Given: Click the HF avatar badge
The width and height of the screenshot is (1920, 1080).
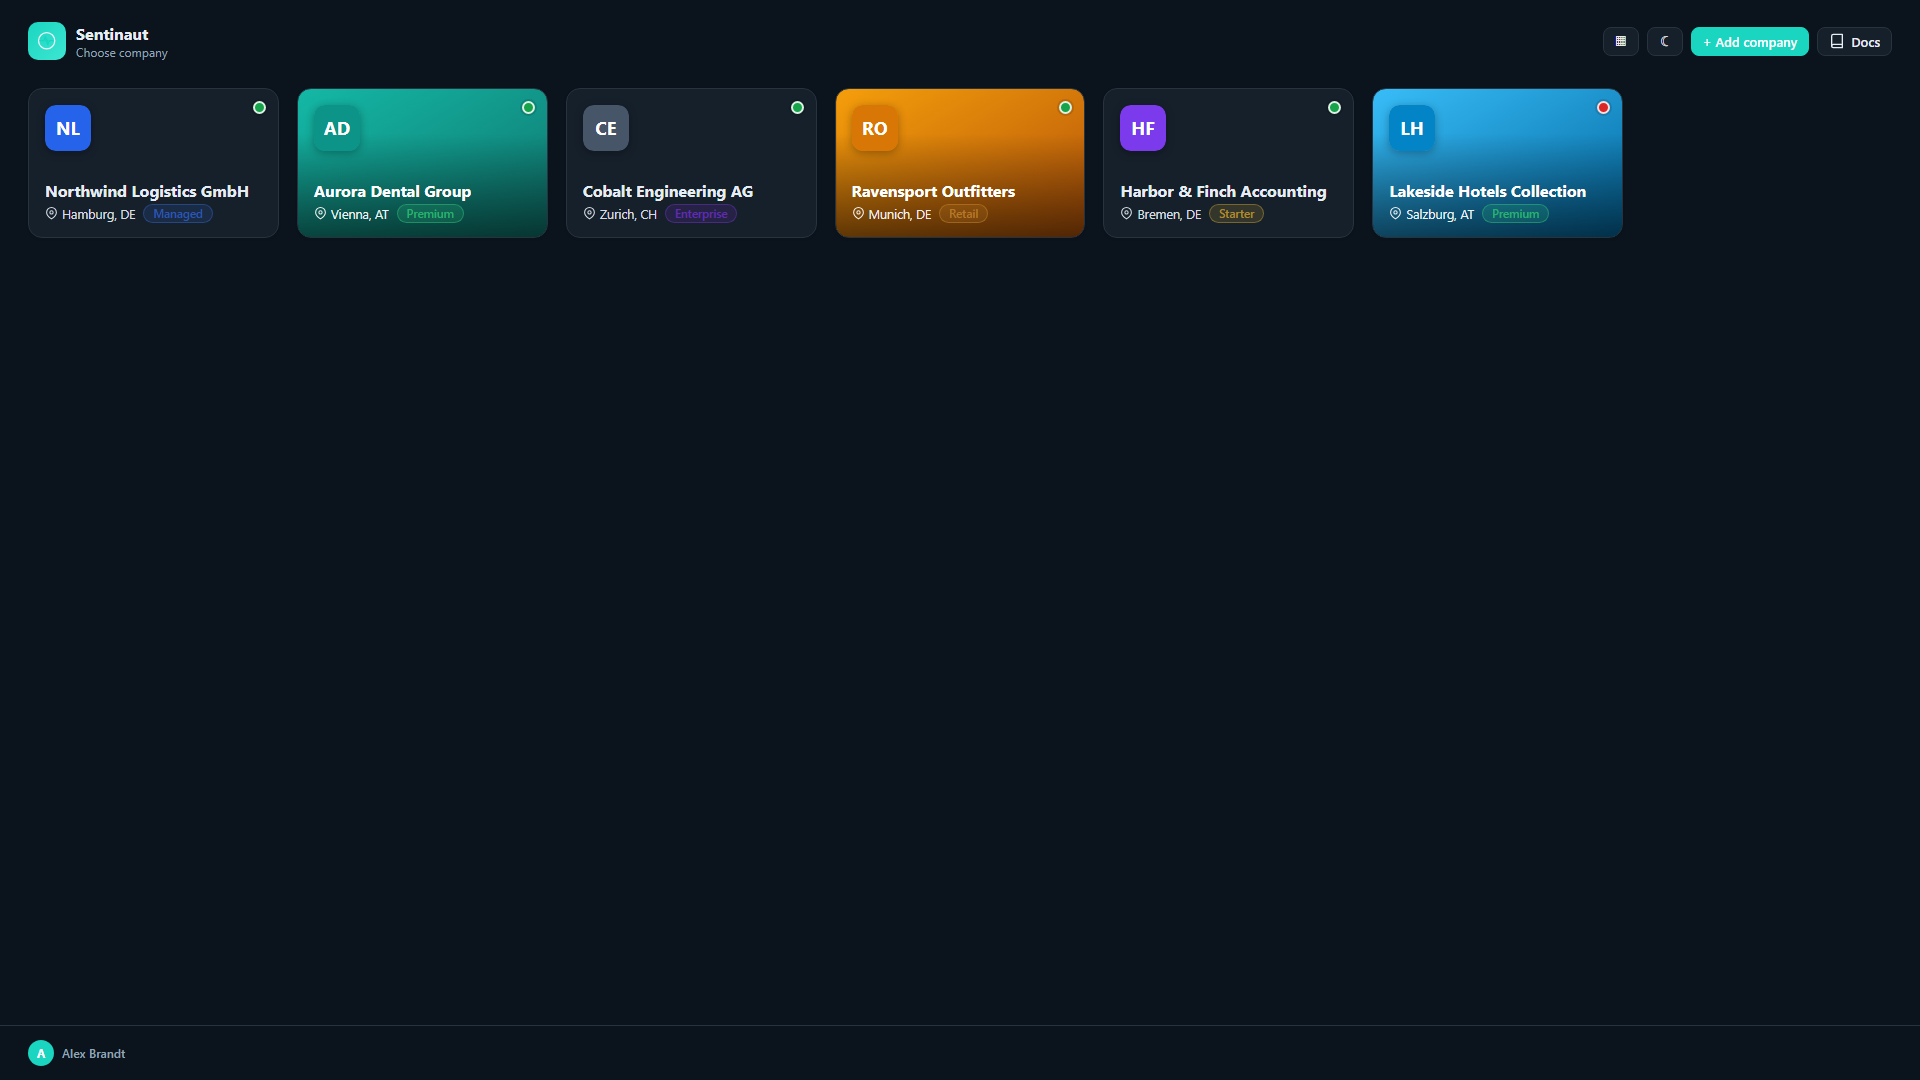Looking at the screenshot, I should coord(1143,128).
